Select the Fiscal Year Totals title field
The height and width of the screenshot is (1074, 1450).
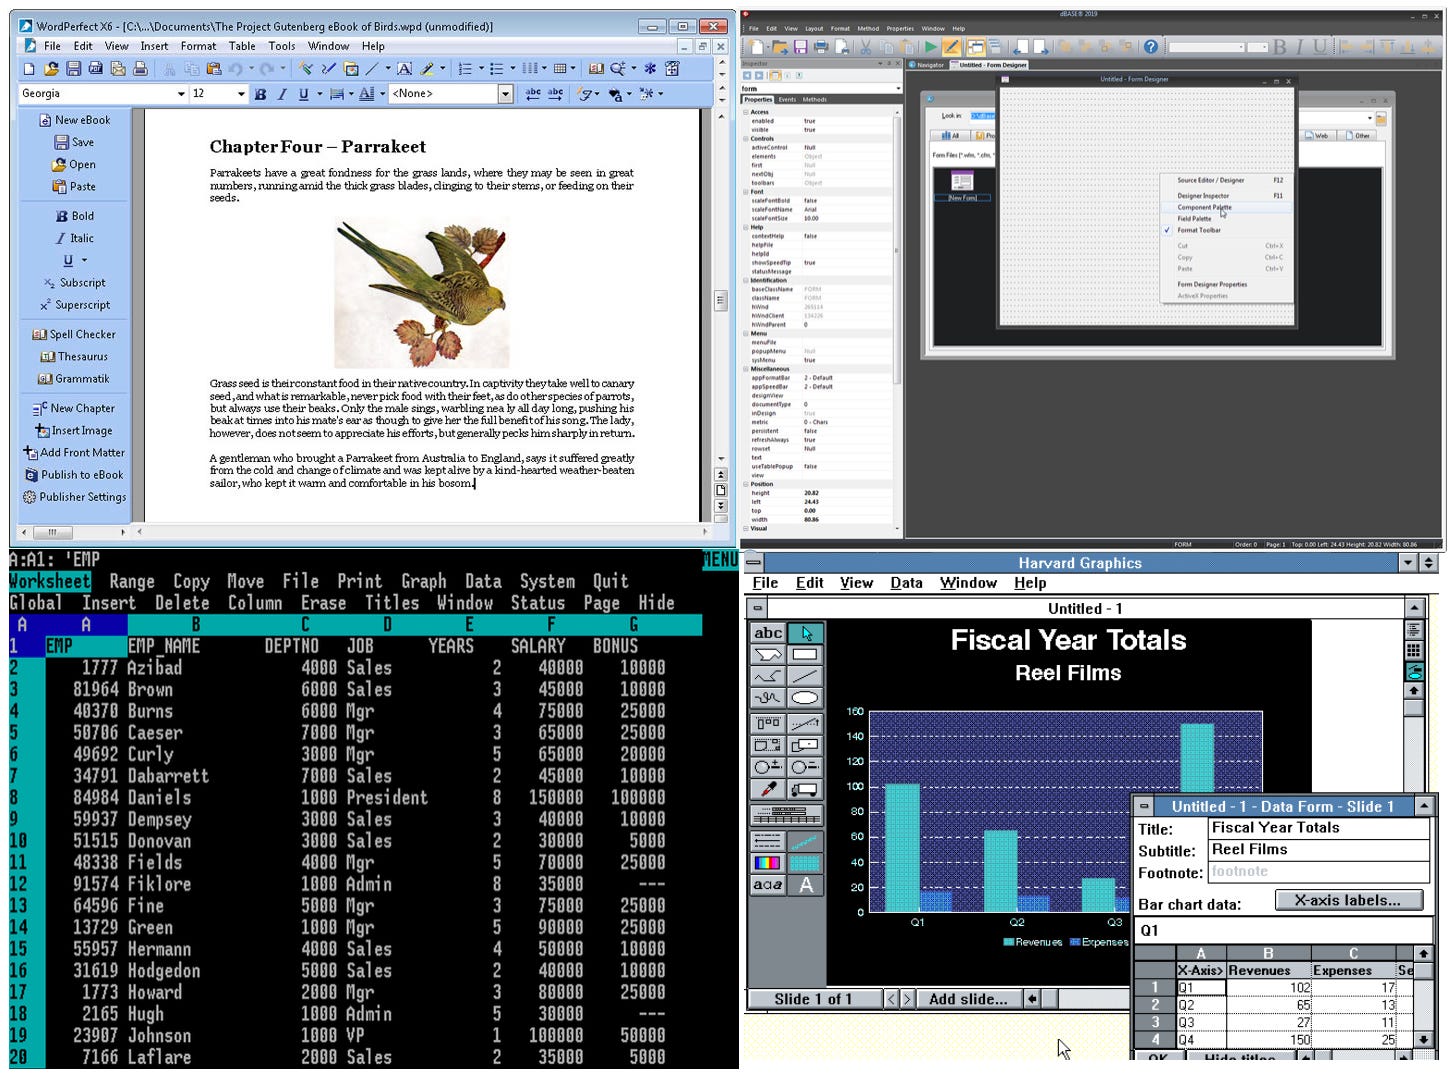(x=1317, y=827)
